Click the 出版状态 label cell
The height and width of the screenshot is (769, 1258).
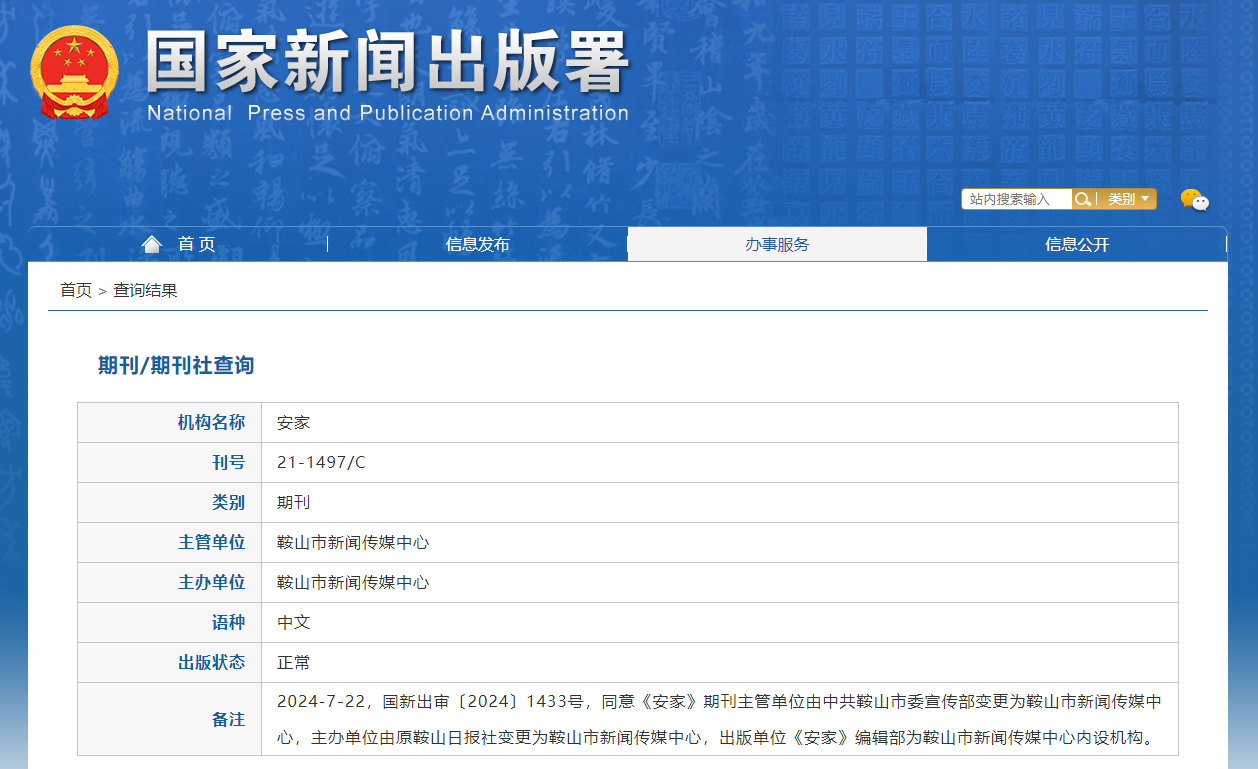coord(170,662)
